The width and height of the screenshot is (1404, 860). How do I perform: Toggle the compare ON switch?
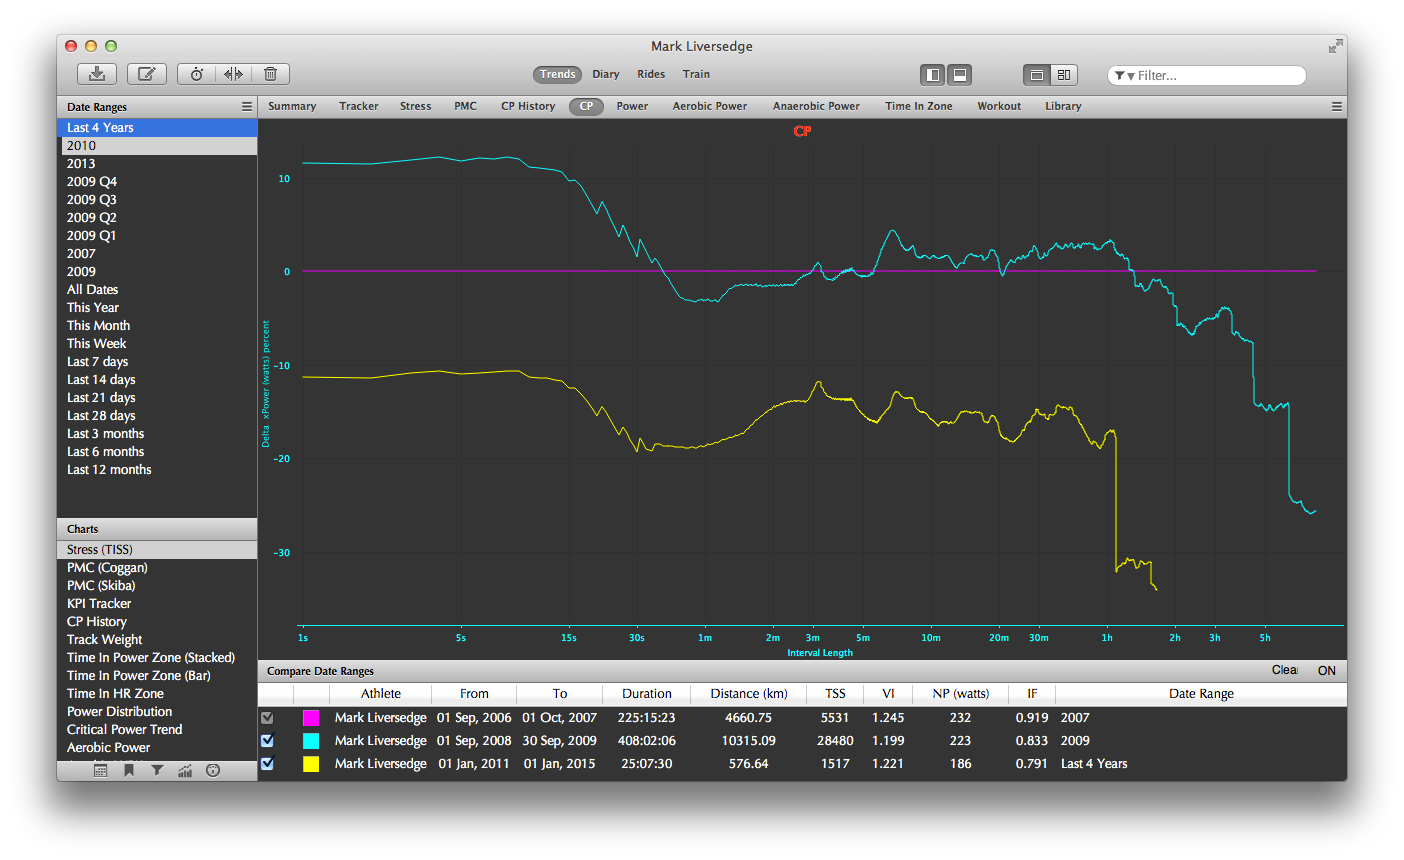point(1326,671)
